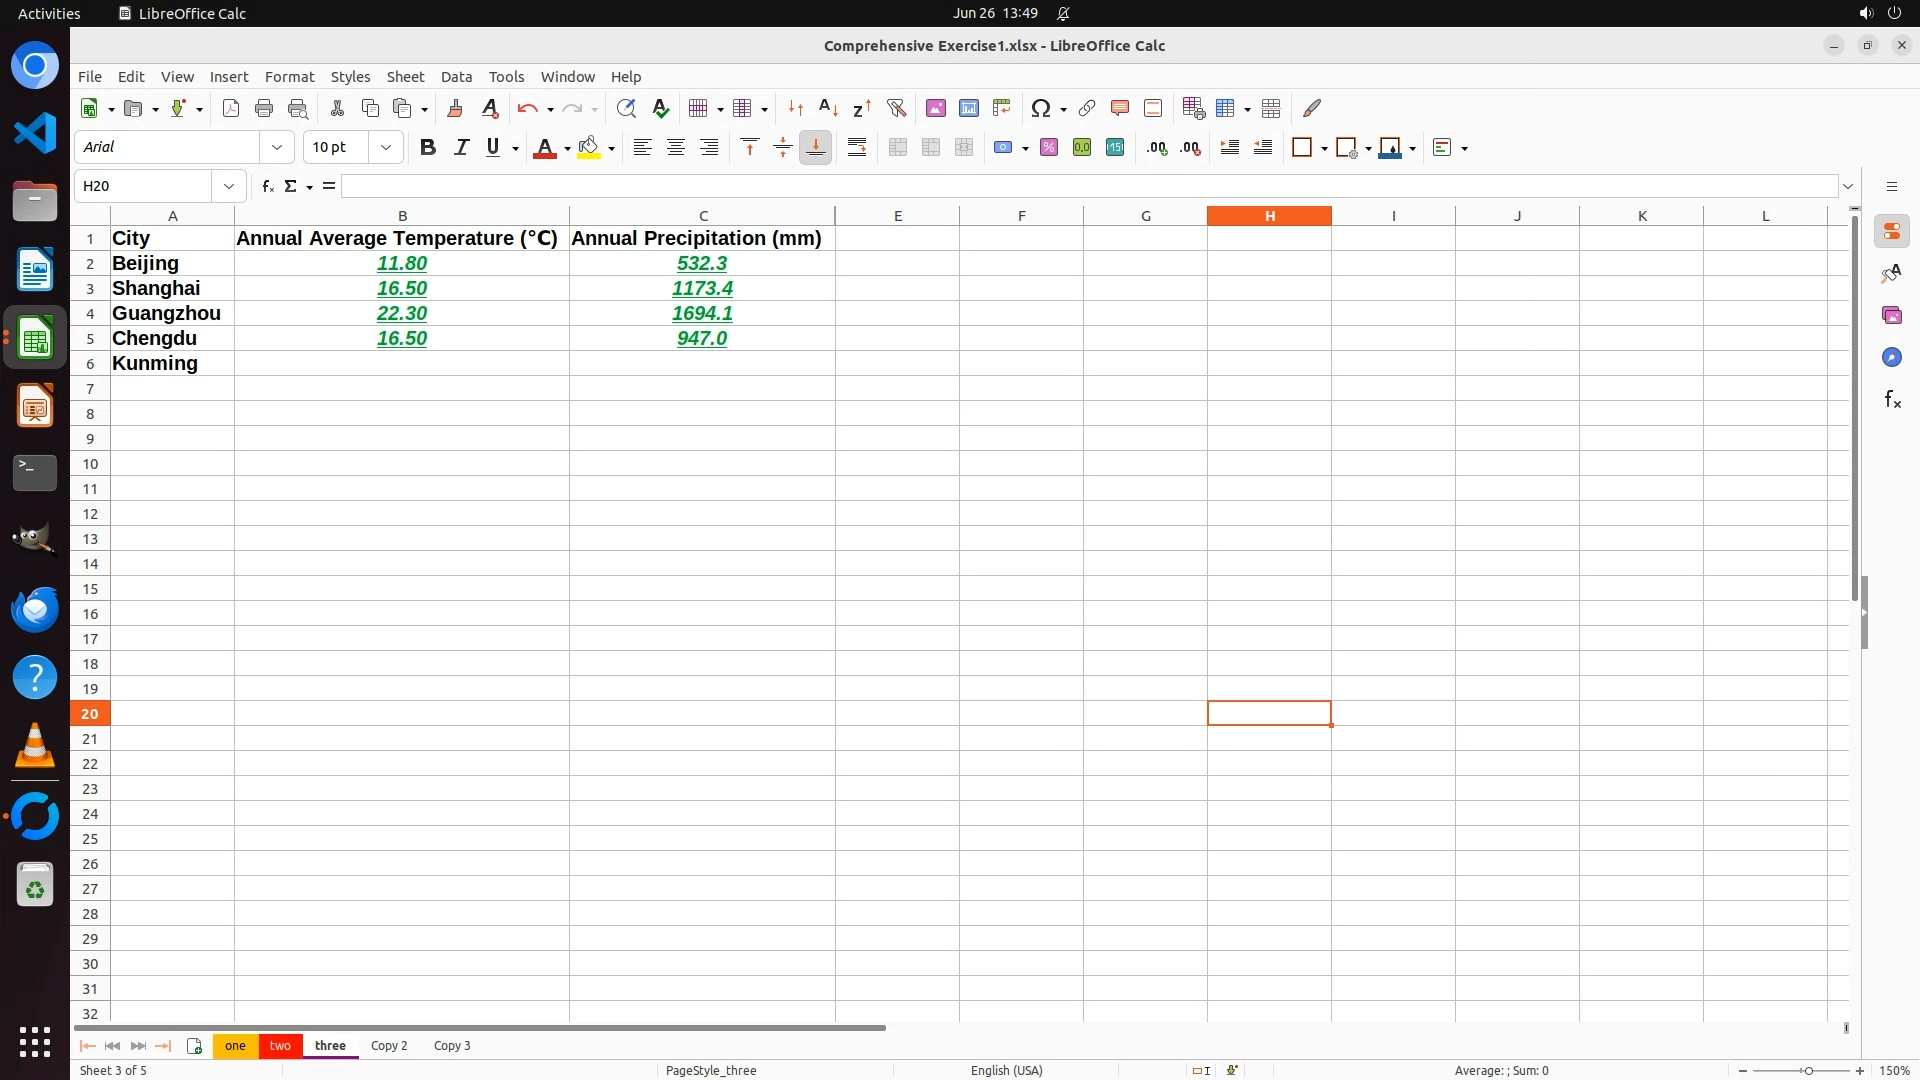Toggle Bold formatting
This screenshot has height=1080, width=1920.
[x=428, y=148]
